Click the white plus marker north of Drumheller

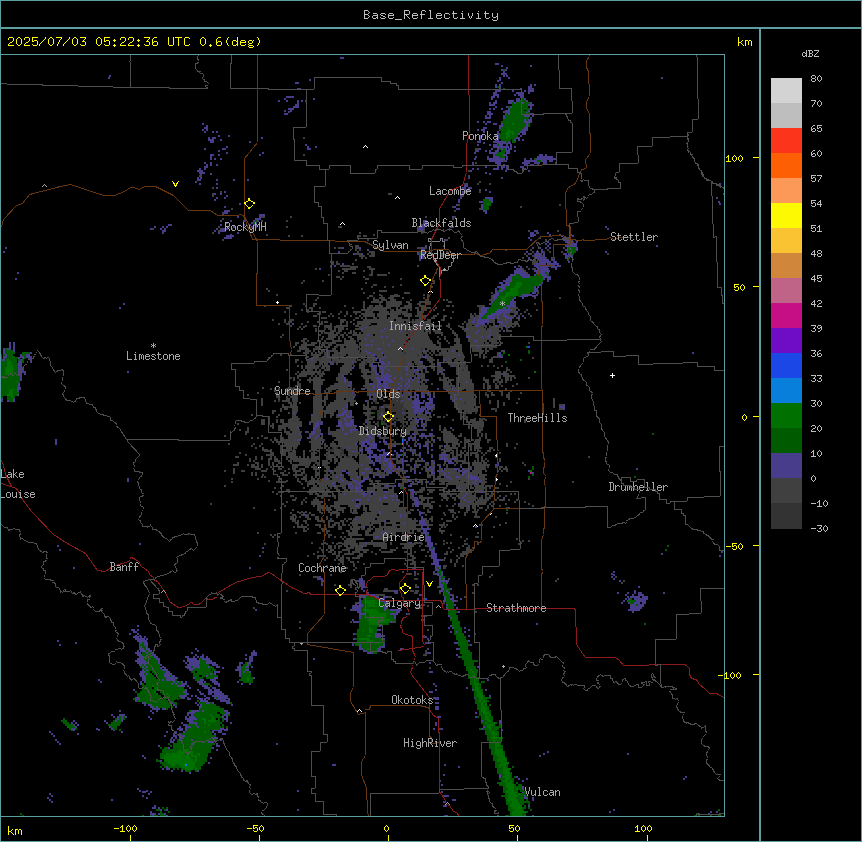[612, 375]
